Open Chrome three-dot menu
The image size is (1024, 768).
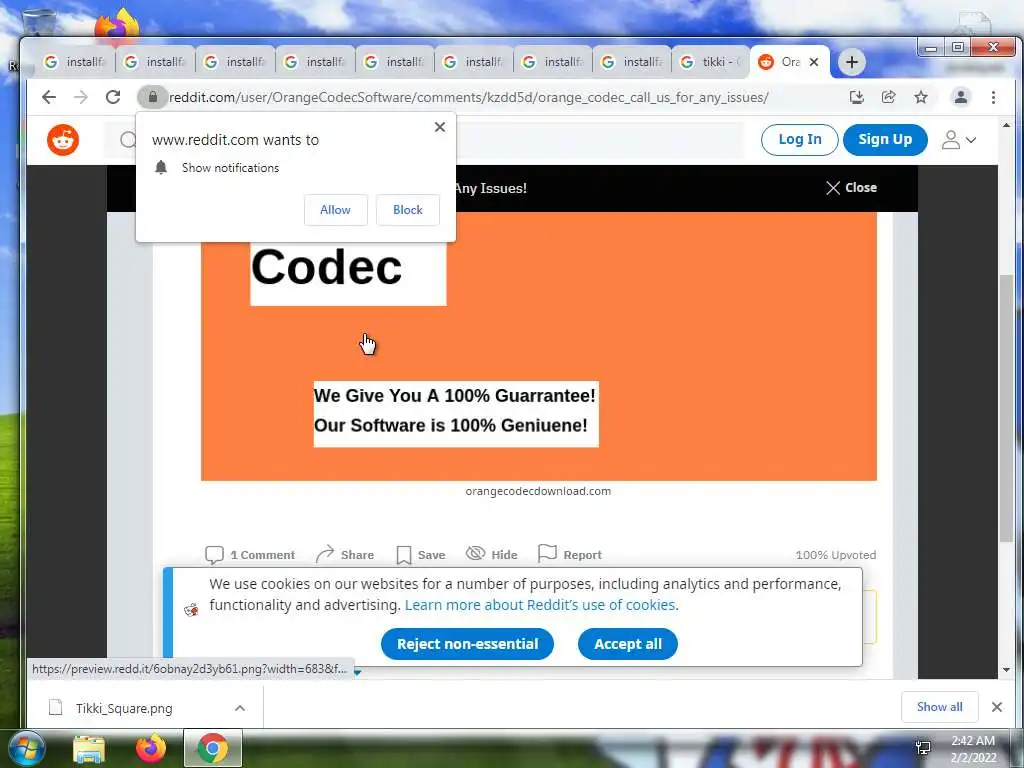click(993, 97)
